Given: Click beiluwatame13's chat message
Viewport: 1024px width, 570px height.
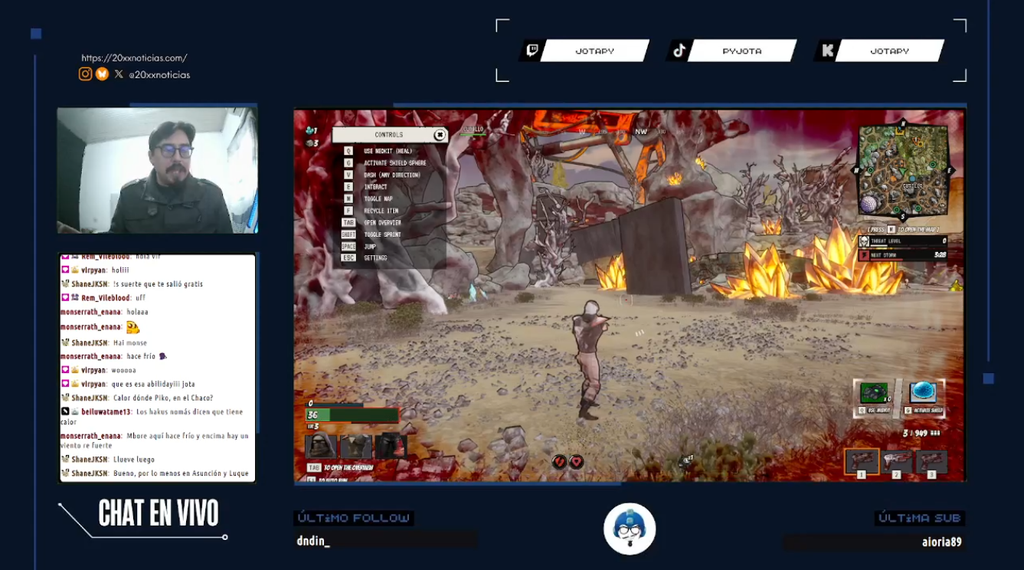Looking at the screenshot, I should 154,417.
